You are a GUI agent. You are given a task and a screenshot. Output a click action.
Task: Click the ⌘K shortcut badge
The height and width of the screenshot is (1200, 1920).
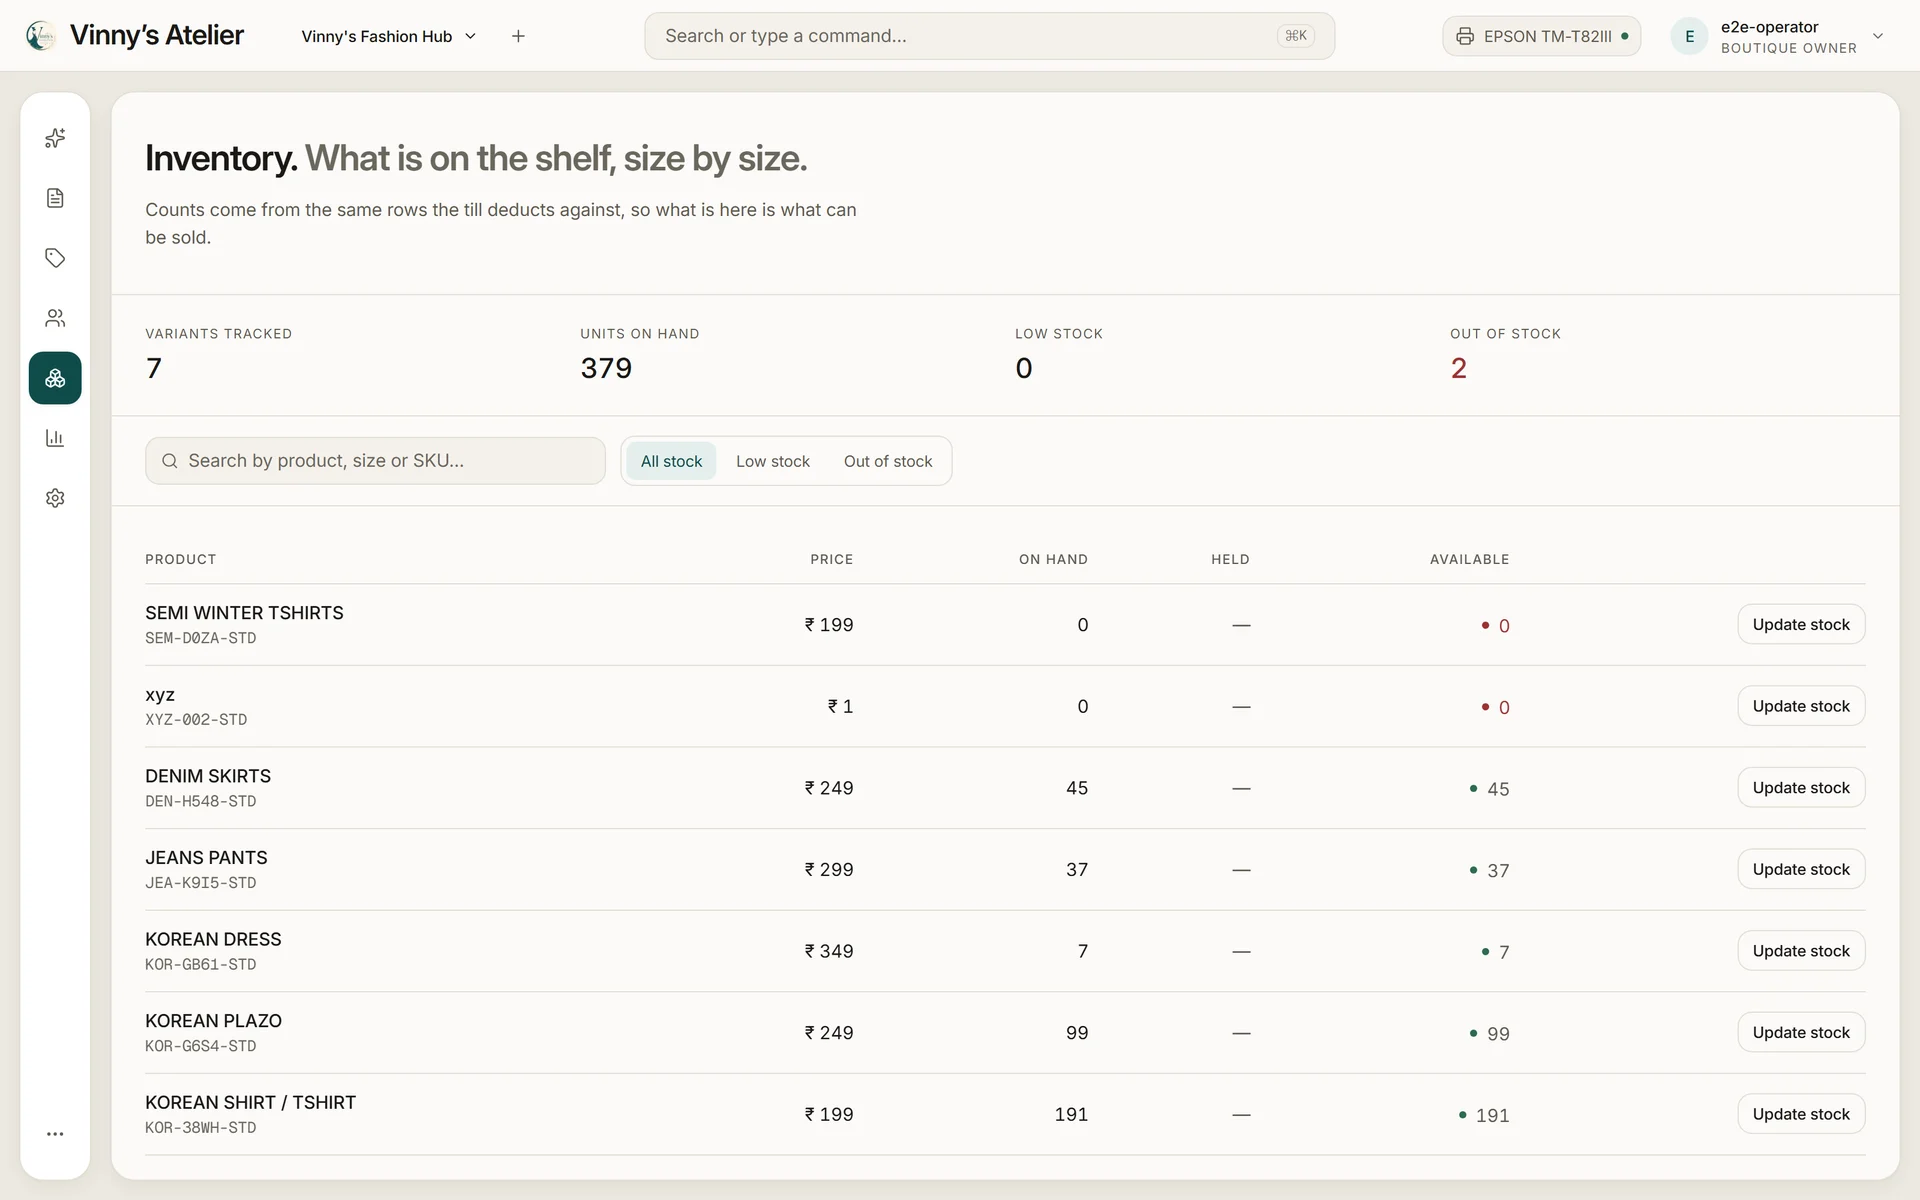pyautogui.click(x=1296, y=36)
